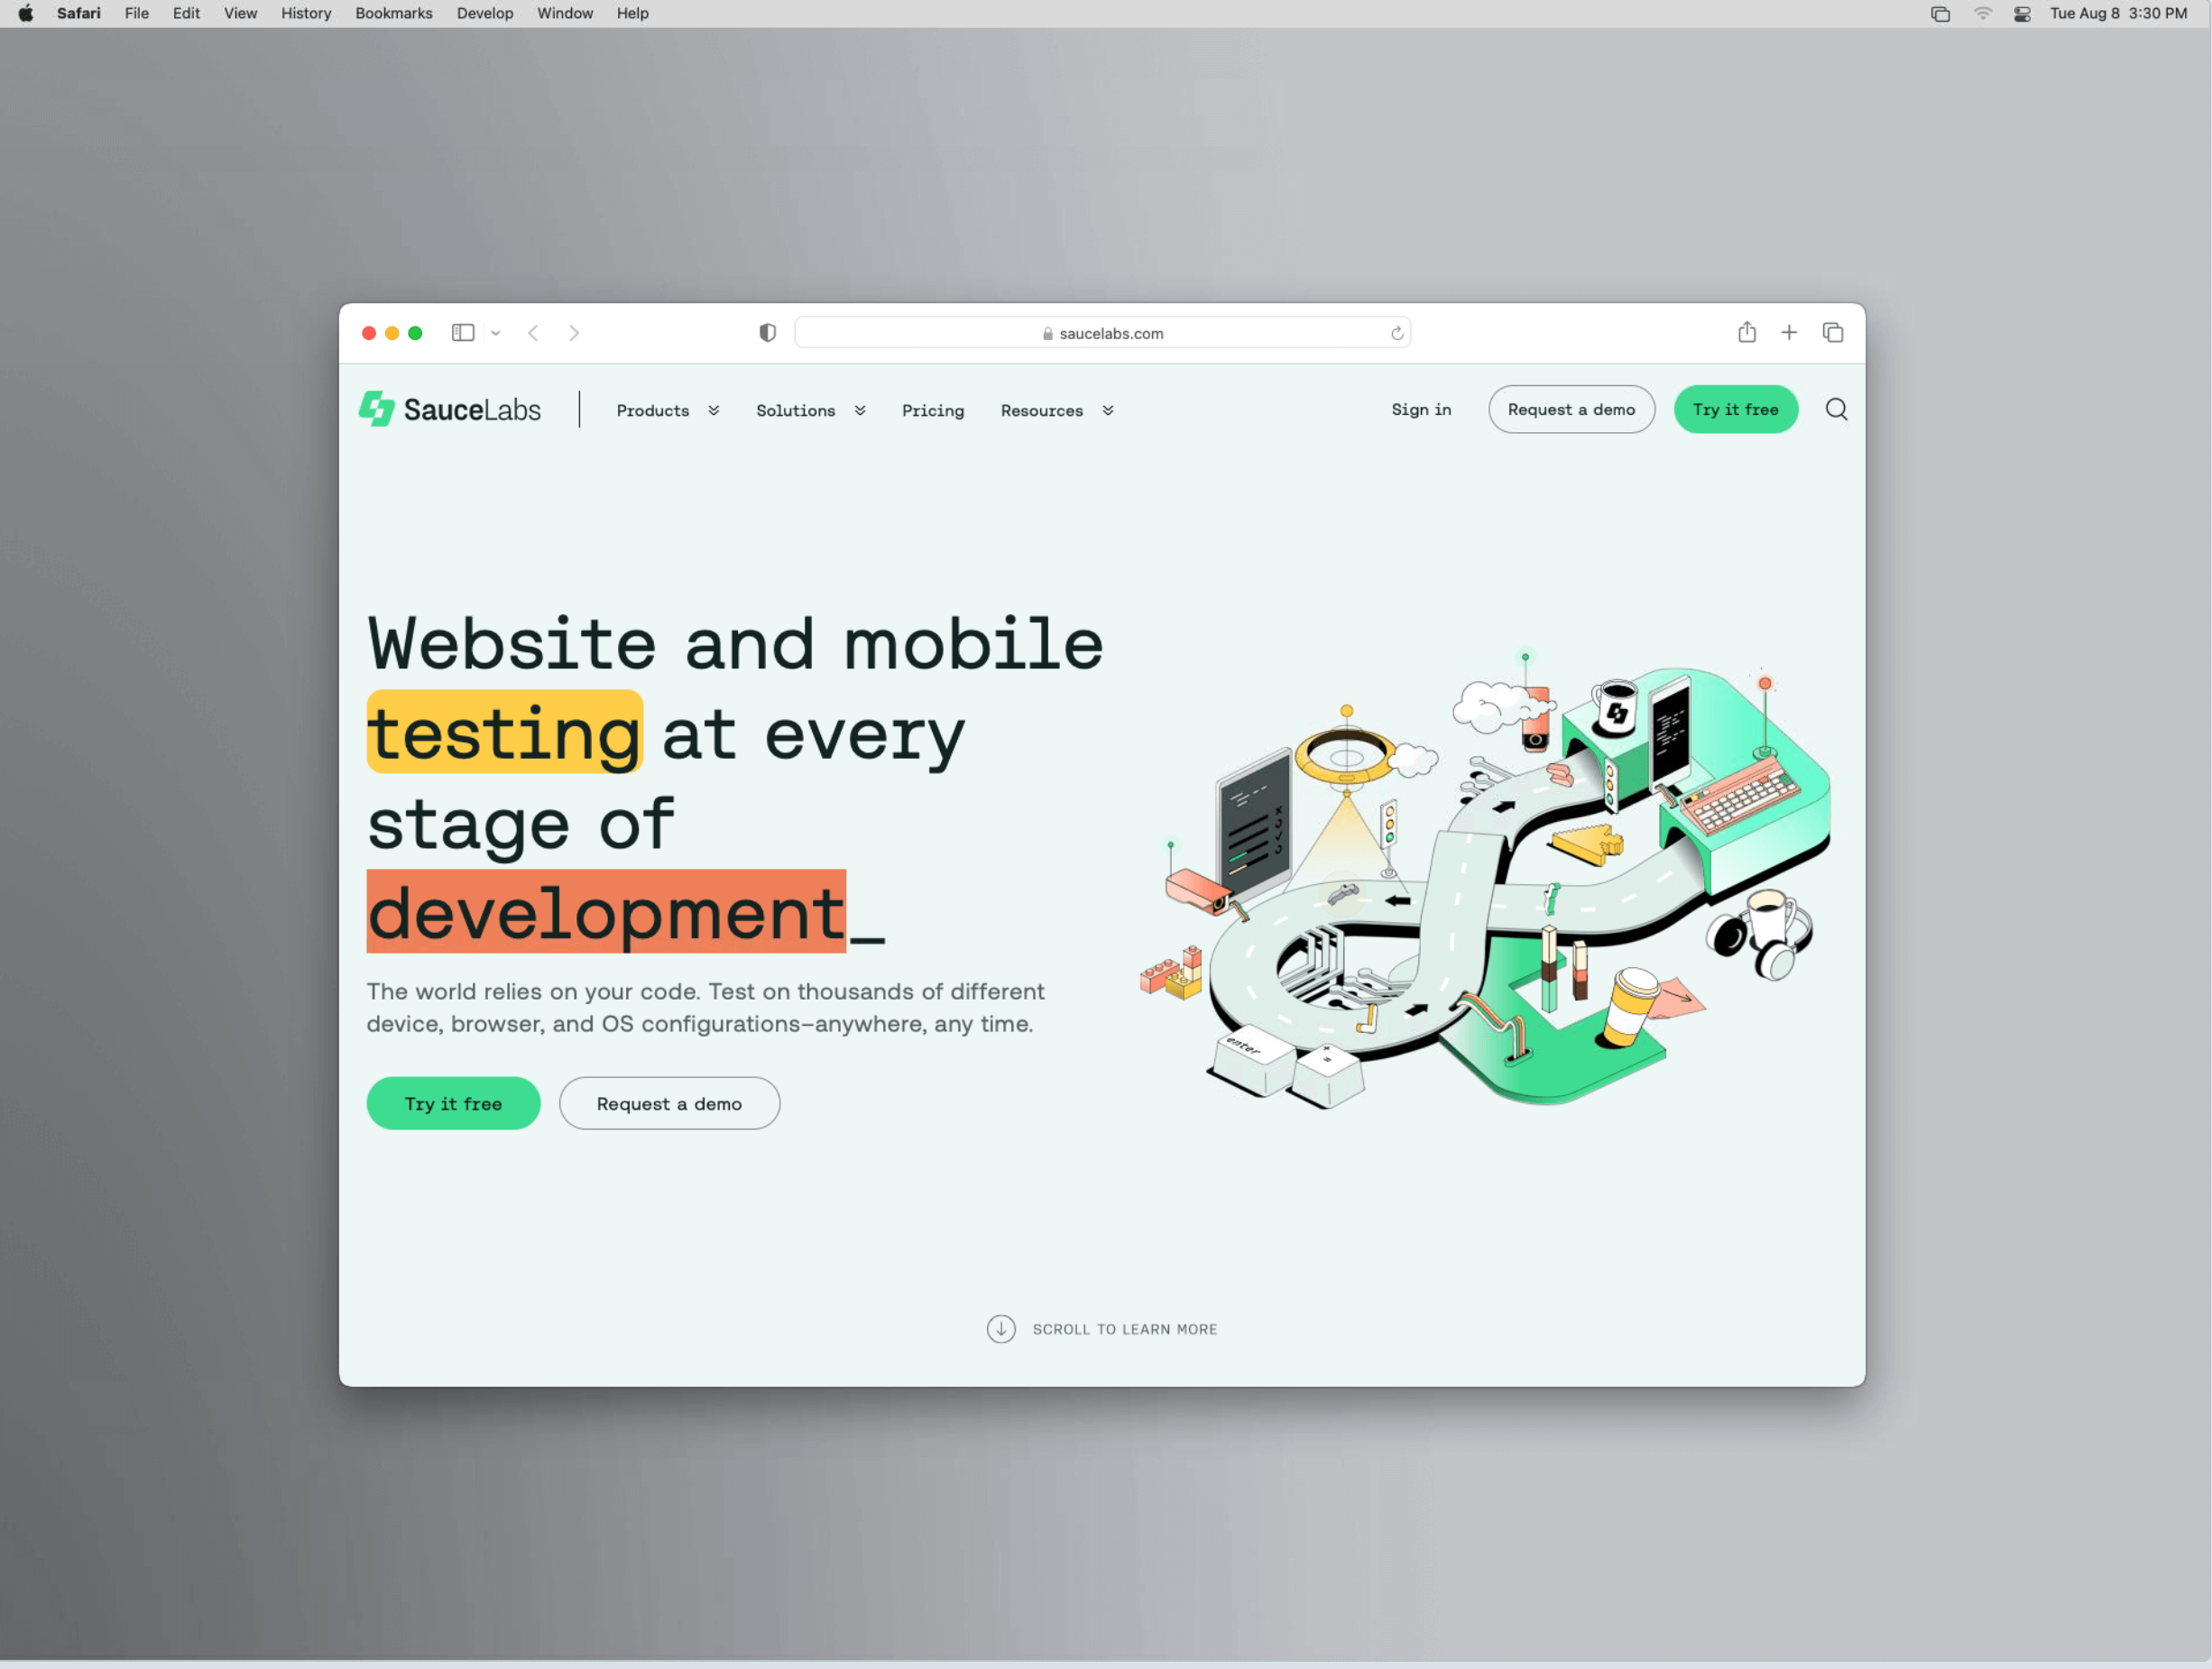Image resolution: width=2212 pixels, height=1669 pixels.
Task: Click the share/export icon in browser toolbar
Action: tap(1746, 331)
